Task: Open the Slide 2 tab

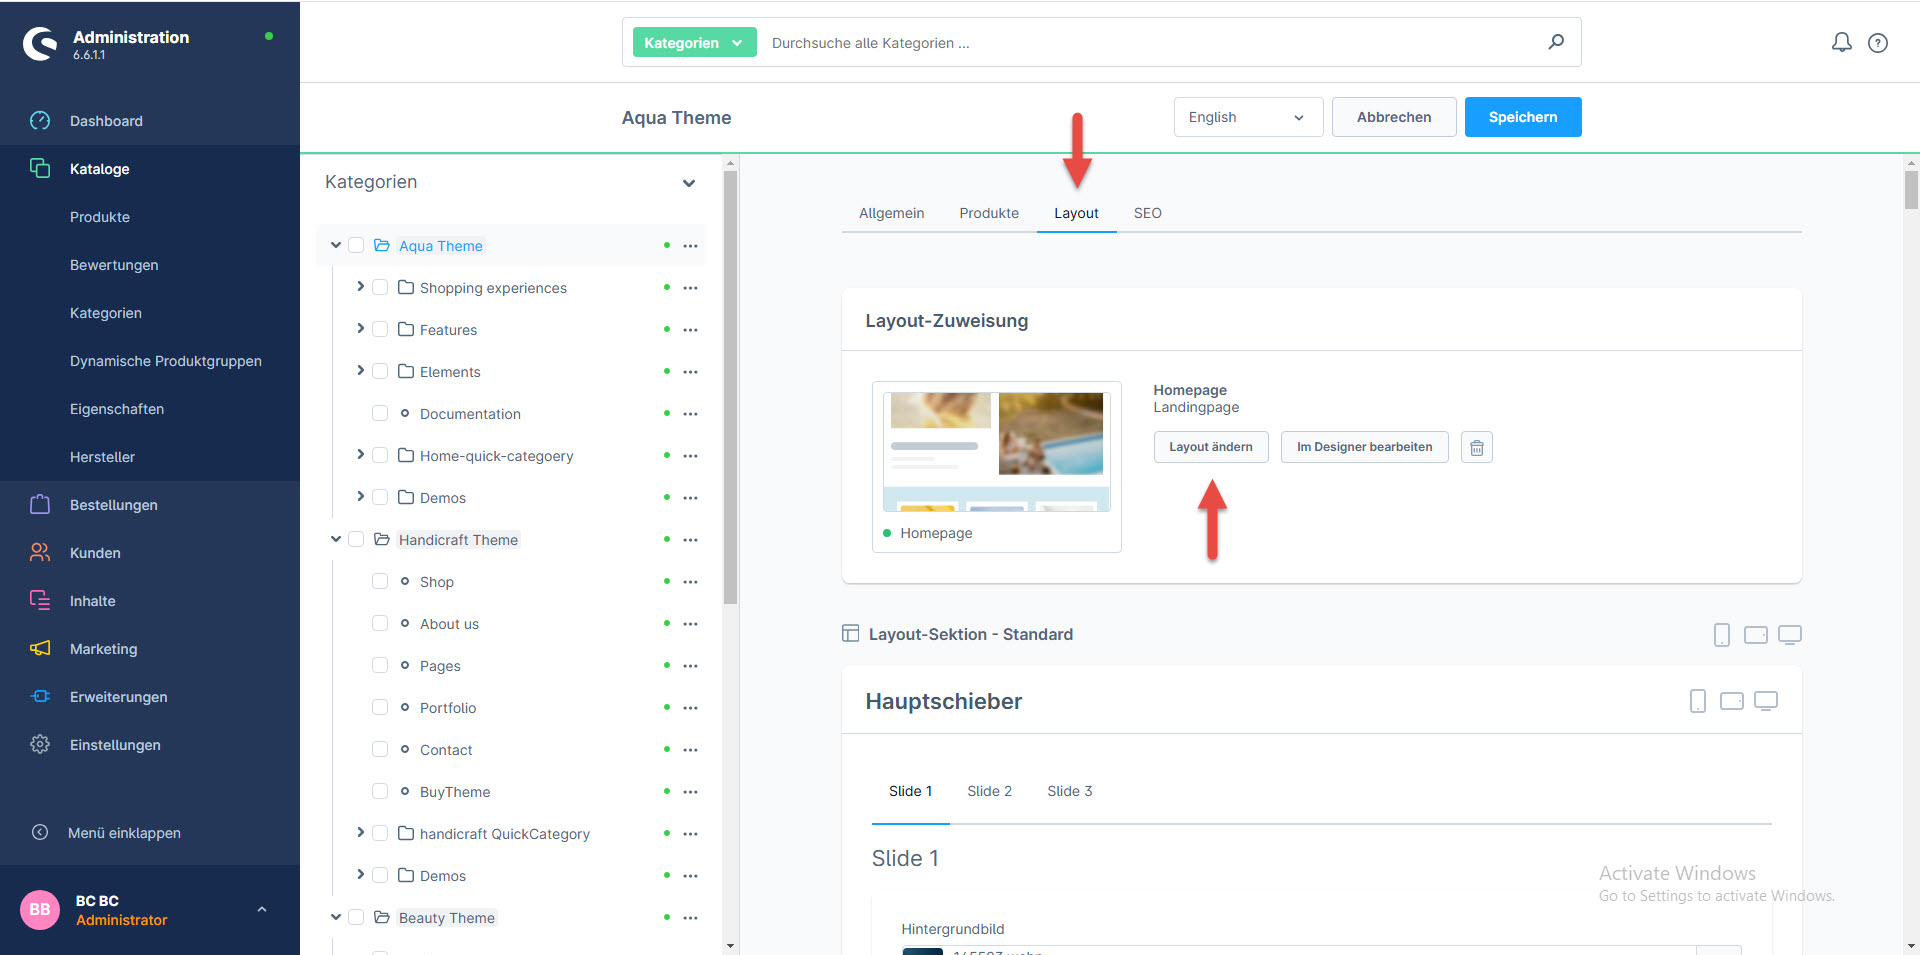Action: point(989,791)
